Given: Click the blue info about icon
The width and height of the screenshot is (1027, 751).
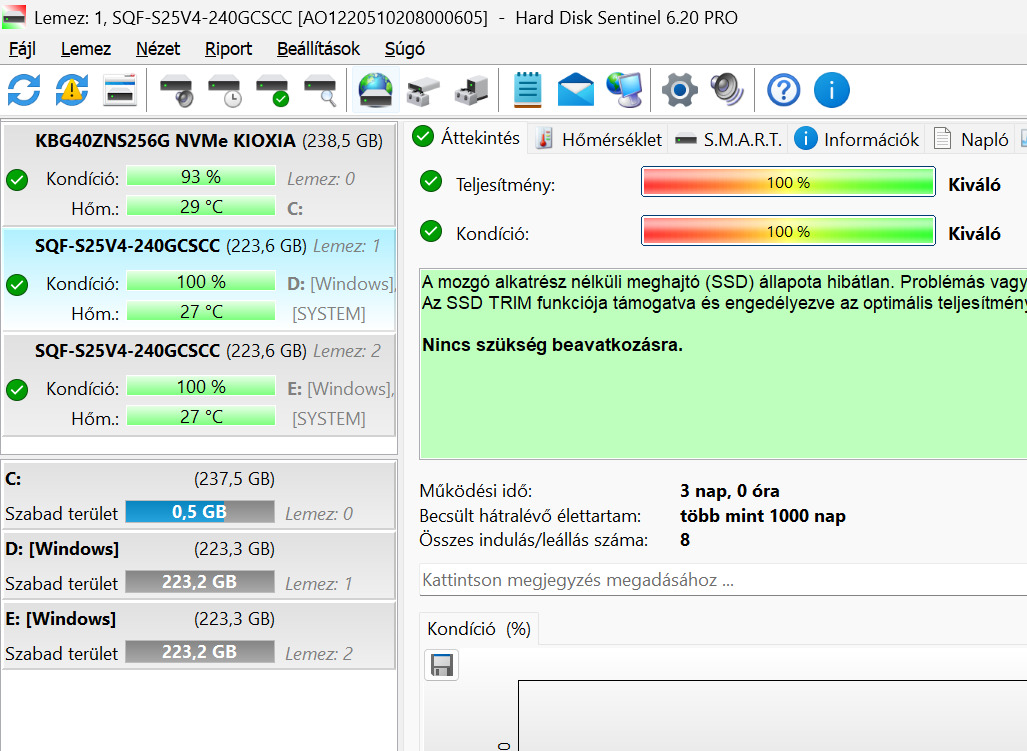Looking at the screenshot, I should coord(832,90).
